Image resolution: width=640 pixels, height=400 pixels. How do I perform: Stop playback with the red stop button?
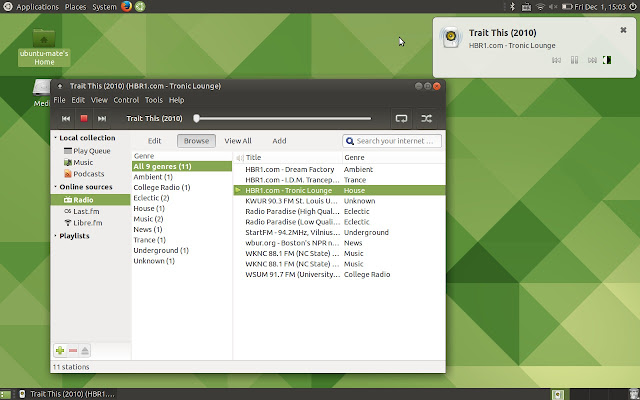(84, 118)
